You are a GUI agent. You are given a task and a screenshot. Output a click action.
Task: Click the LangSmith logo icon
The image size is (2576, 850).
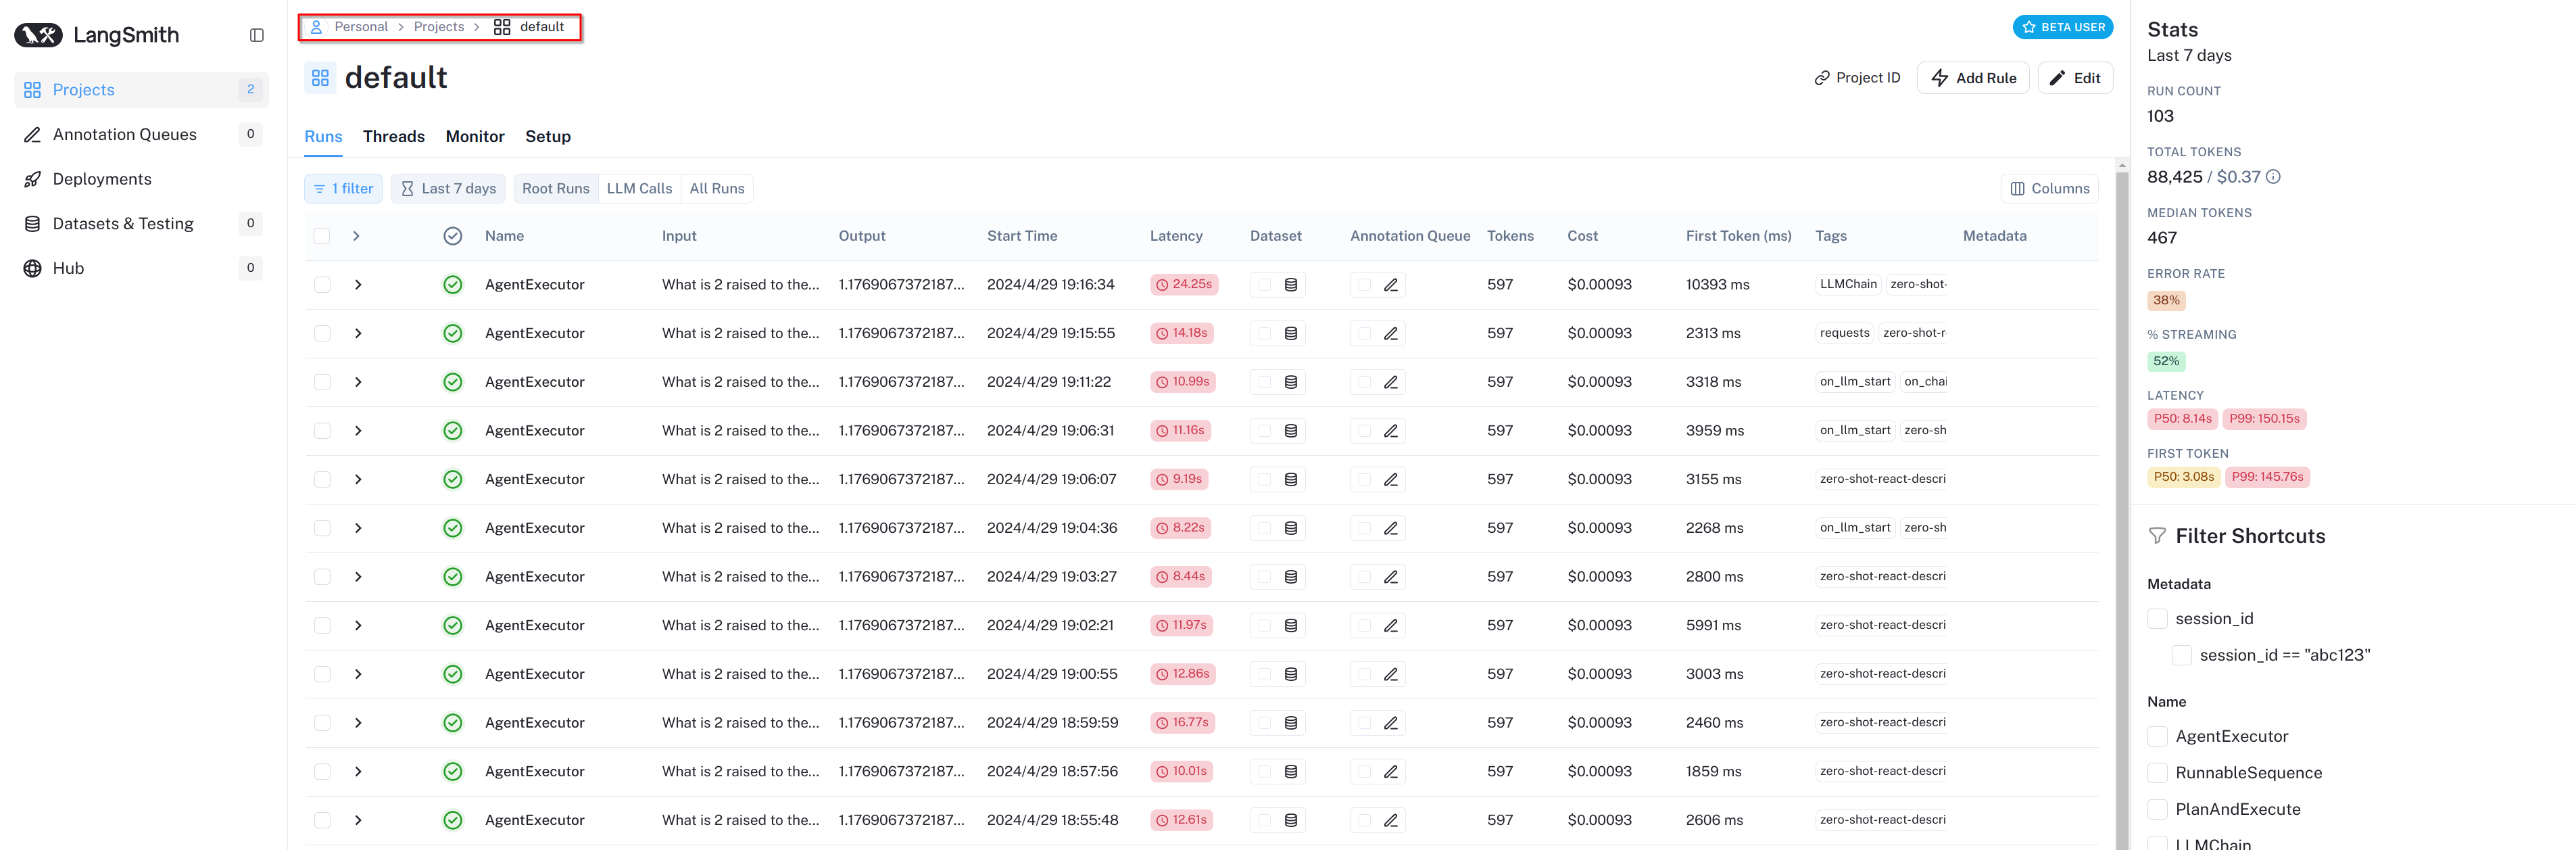click(x=38, y=35)
